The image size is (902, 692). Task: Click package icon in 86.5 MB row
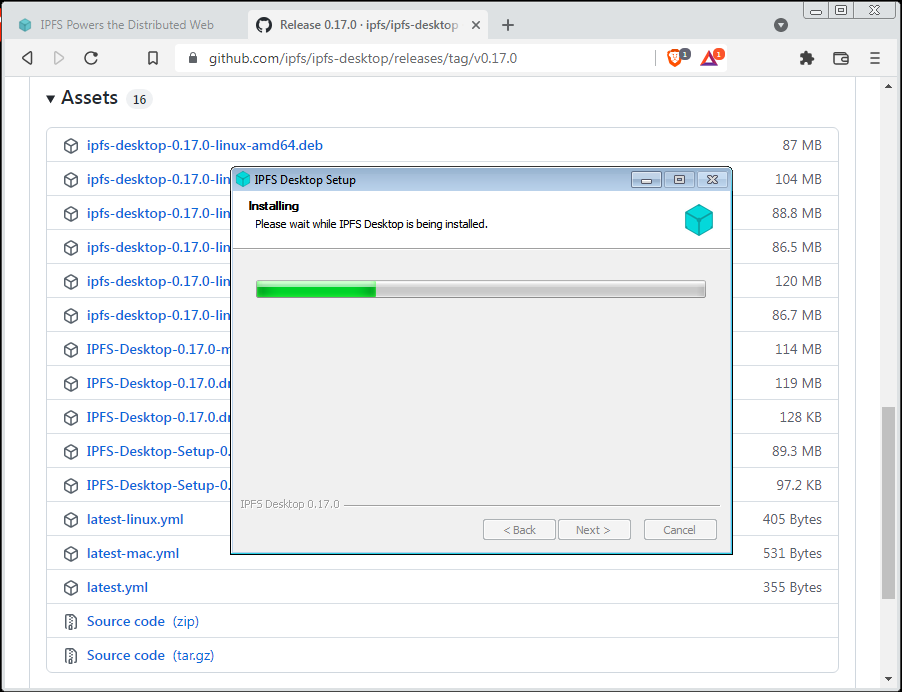tap(71, 247)
